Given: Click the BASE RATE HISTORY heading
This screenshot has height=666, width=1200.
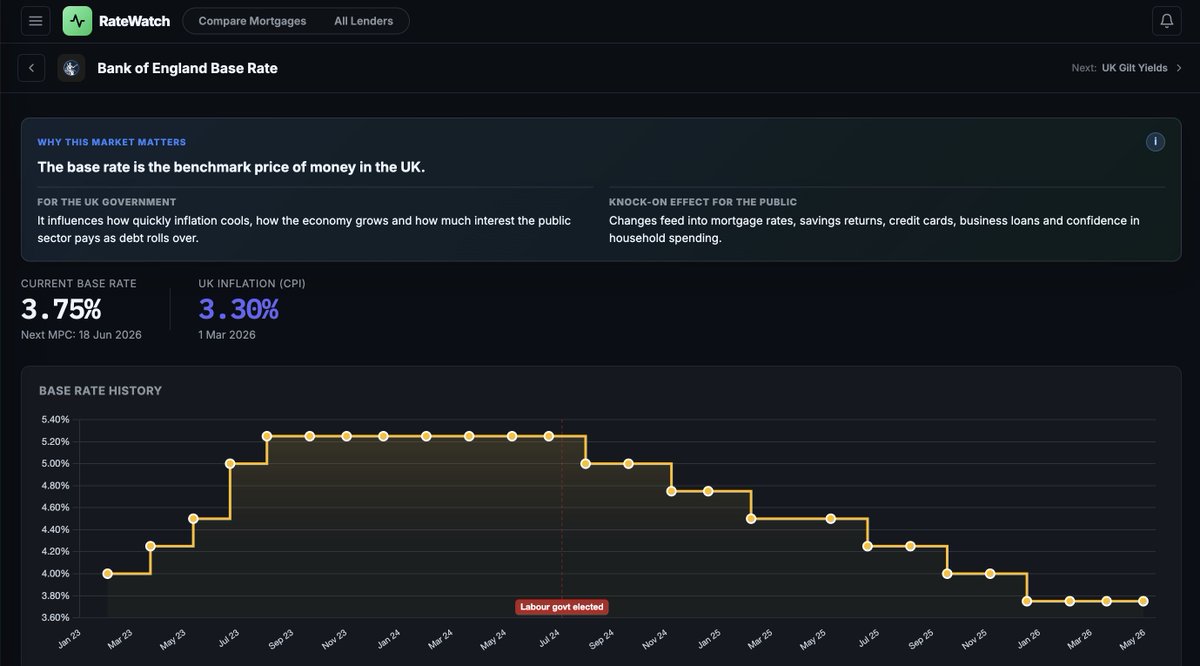Looking at the screenshot, I should pyautogui.click(x=100, y=391).
